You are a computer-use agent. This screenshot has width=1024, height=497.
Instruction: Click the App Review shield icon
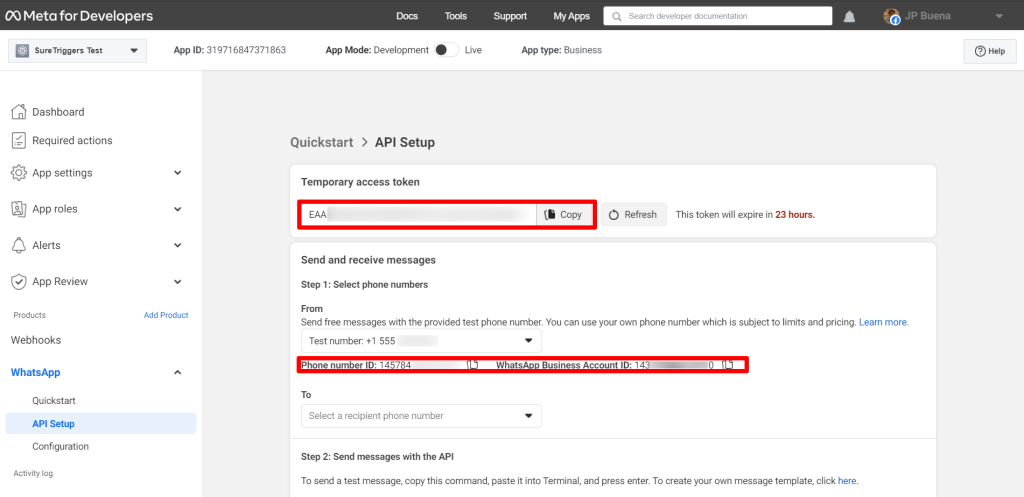pos(19,282)
